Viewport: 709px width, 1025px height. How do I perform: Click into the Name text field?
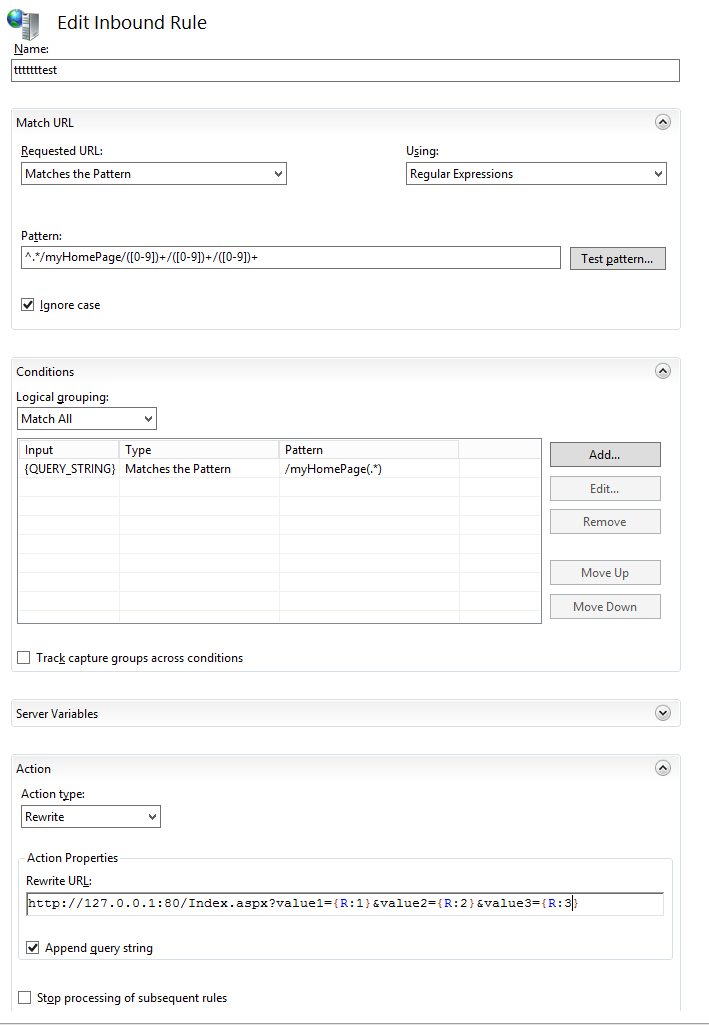(x=345, y=70)
